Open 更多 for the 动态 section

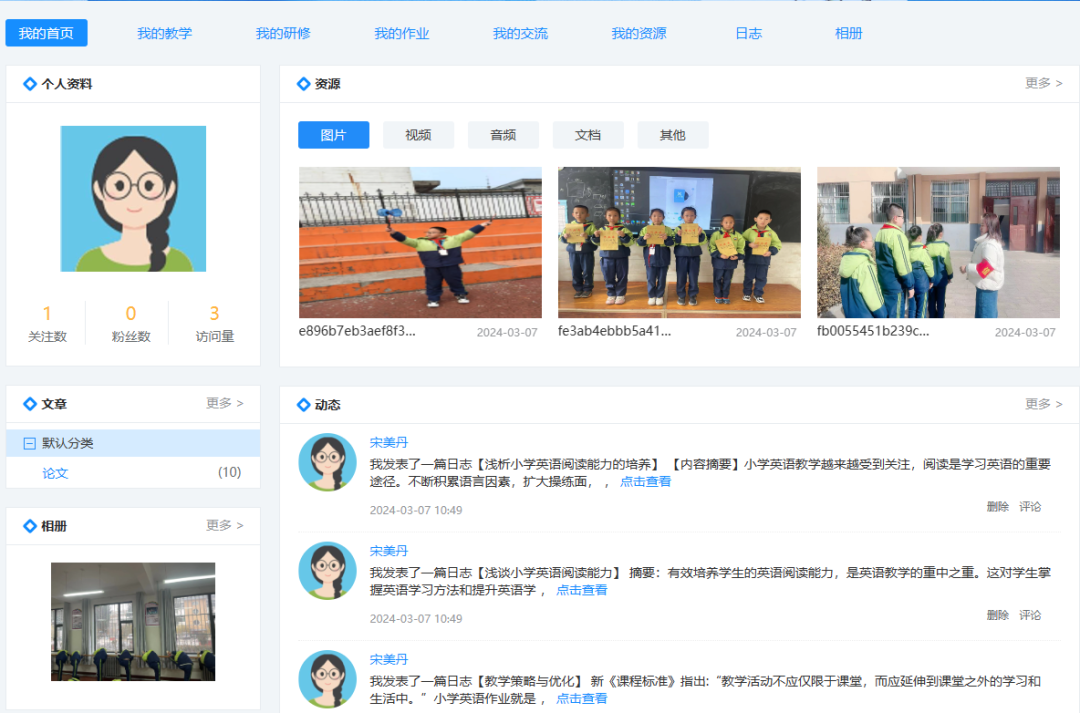(x=1044, y=404)
